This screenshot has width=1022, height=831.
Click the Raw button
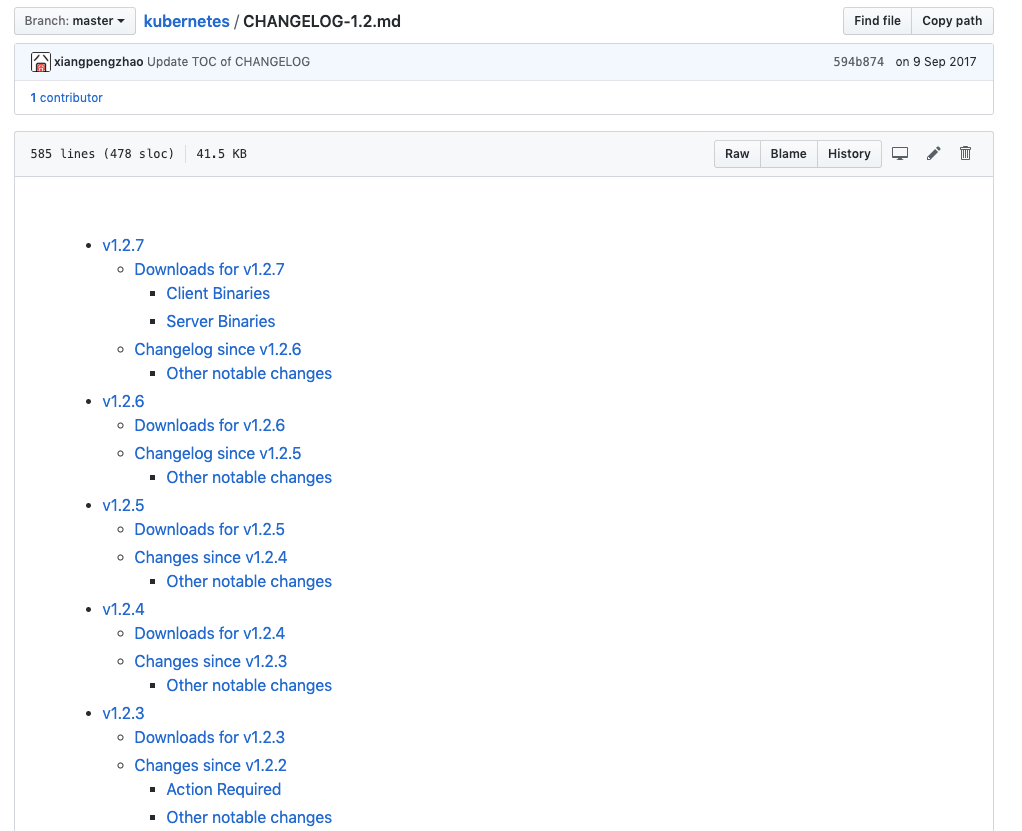point(737,154)
